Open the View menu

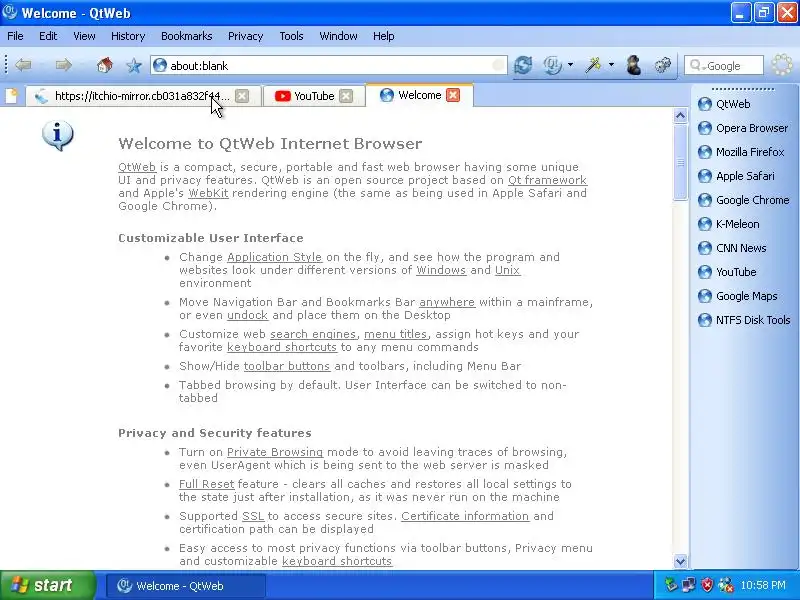(84, 36)
